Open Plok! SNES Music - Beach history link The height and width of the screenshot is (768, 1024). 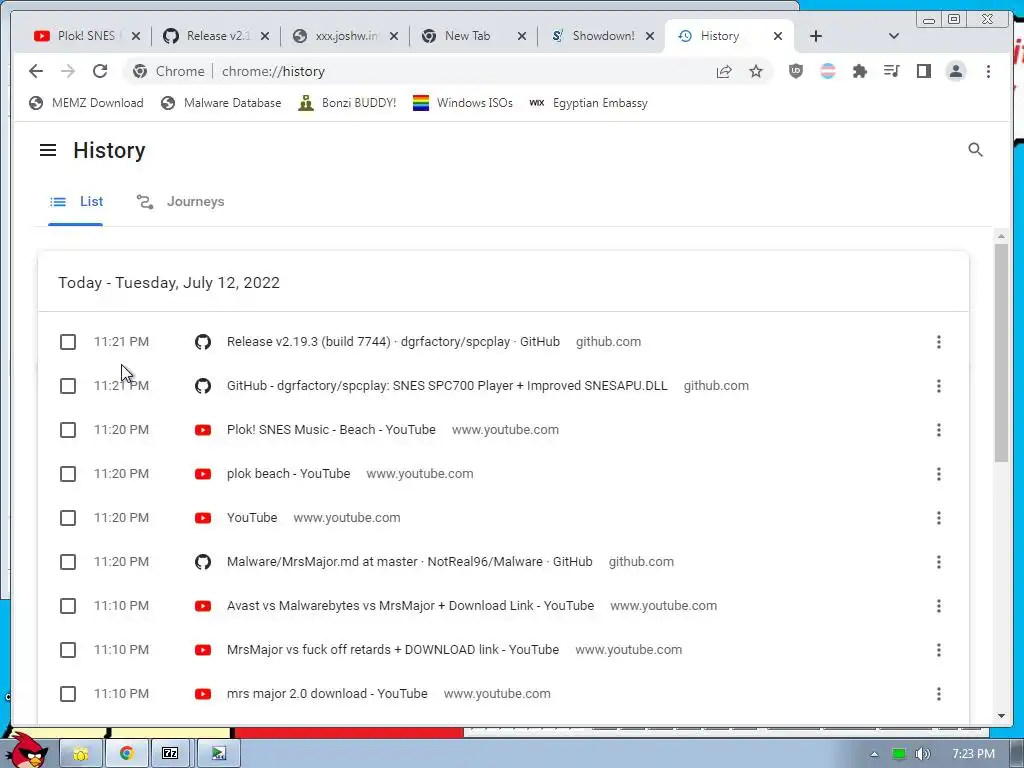[x=331, y=430]
